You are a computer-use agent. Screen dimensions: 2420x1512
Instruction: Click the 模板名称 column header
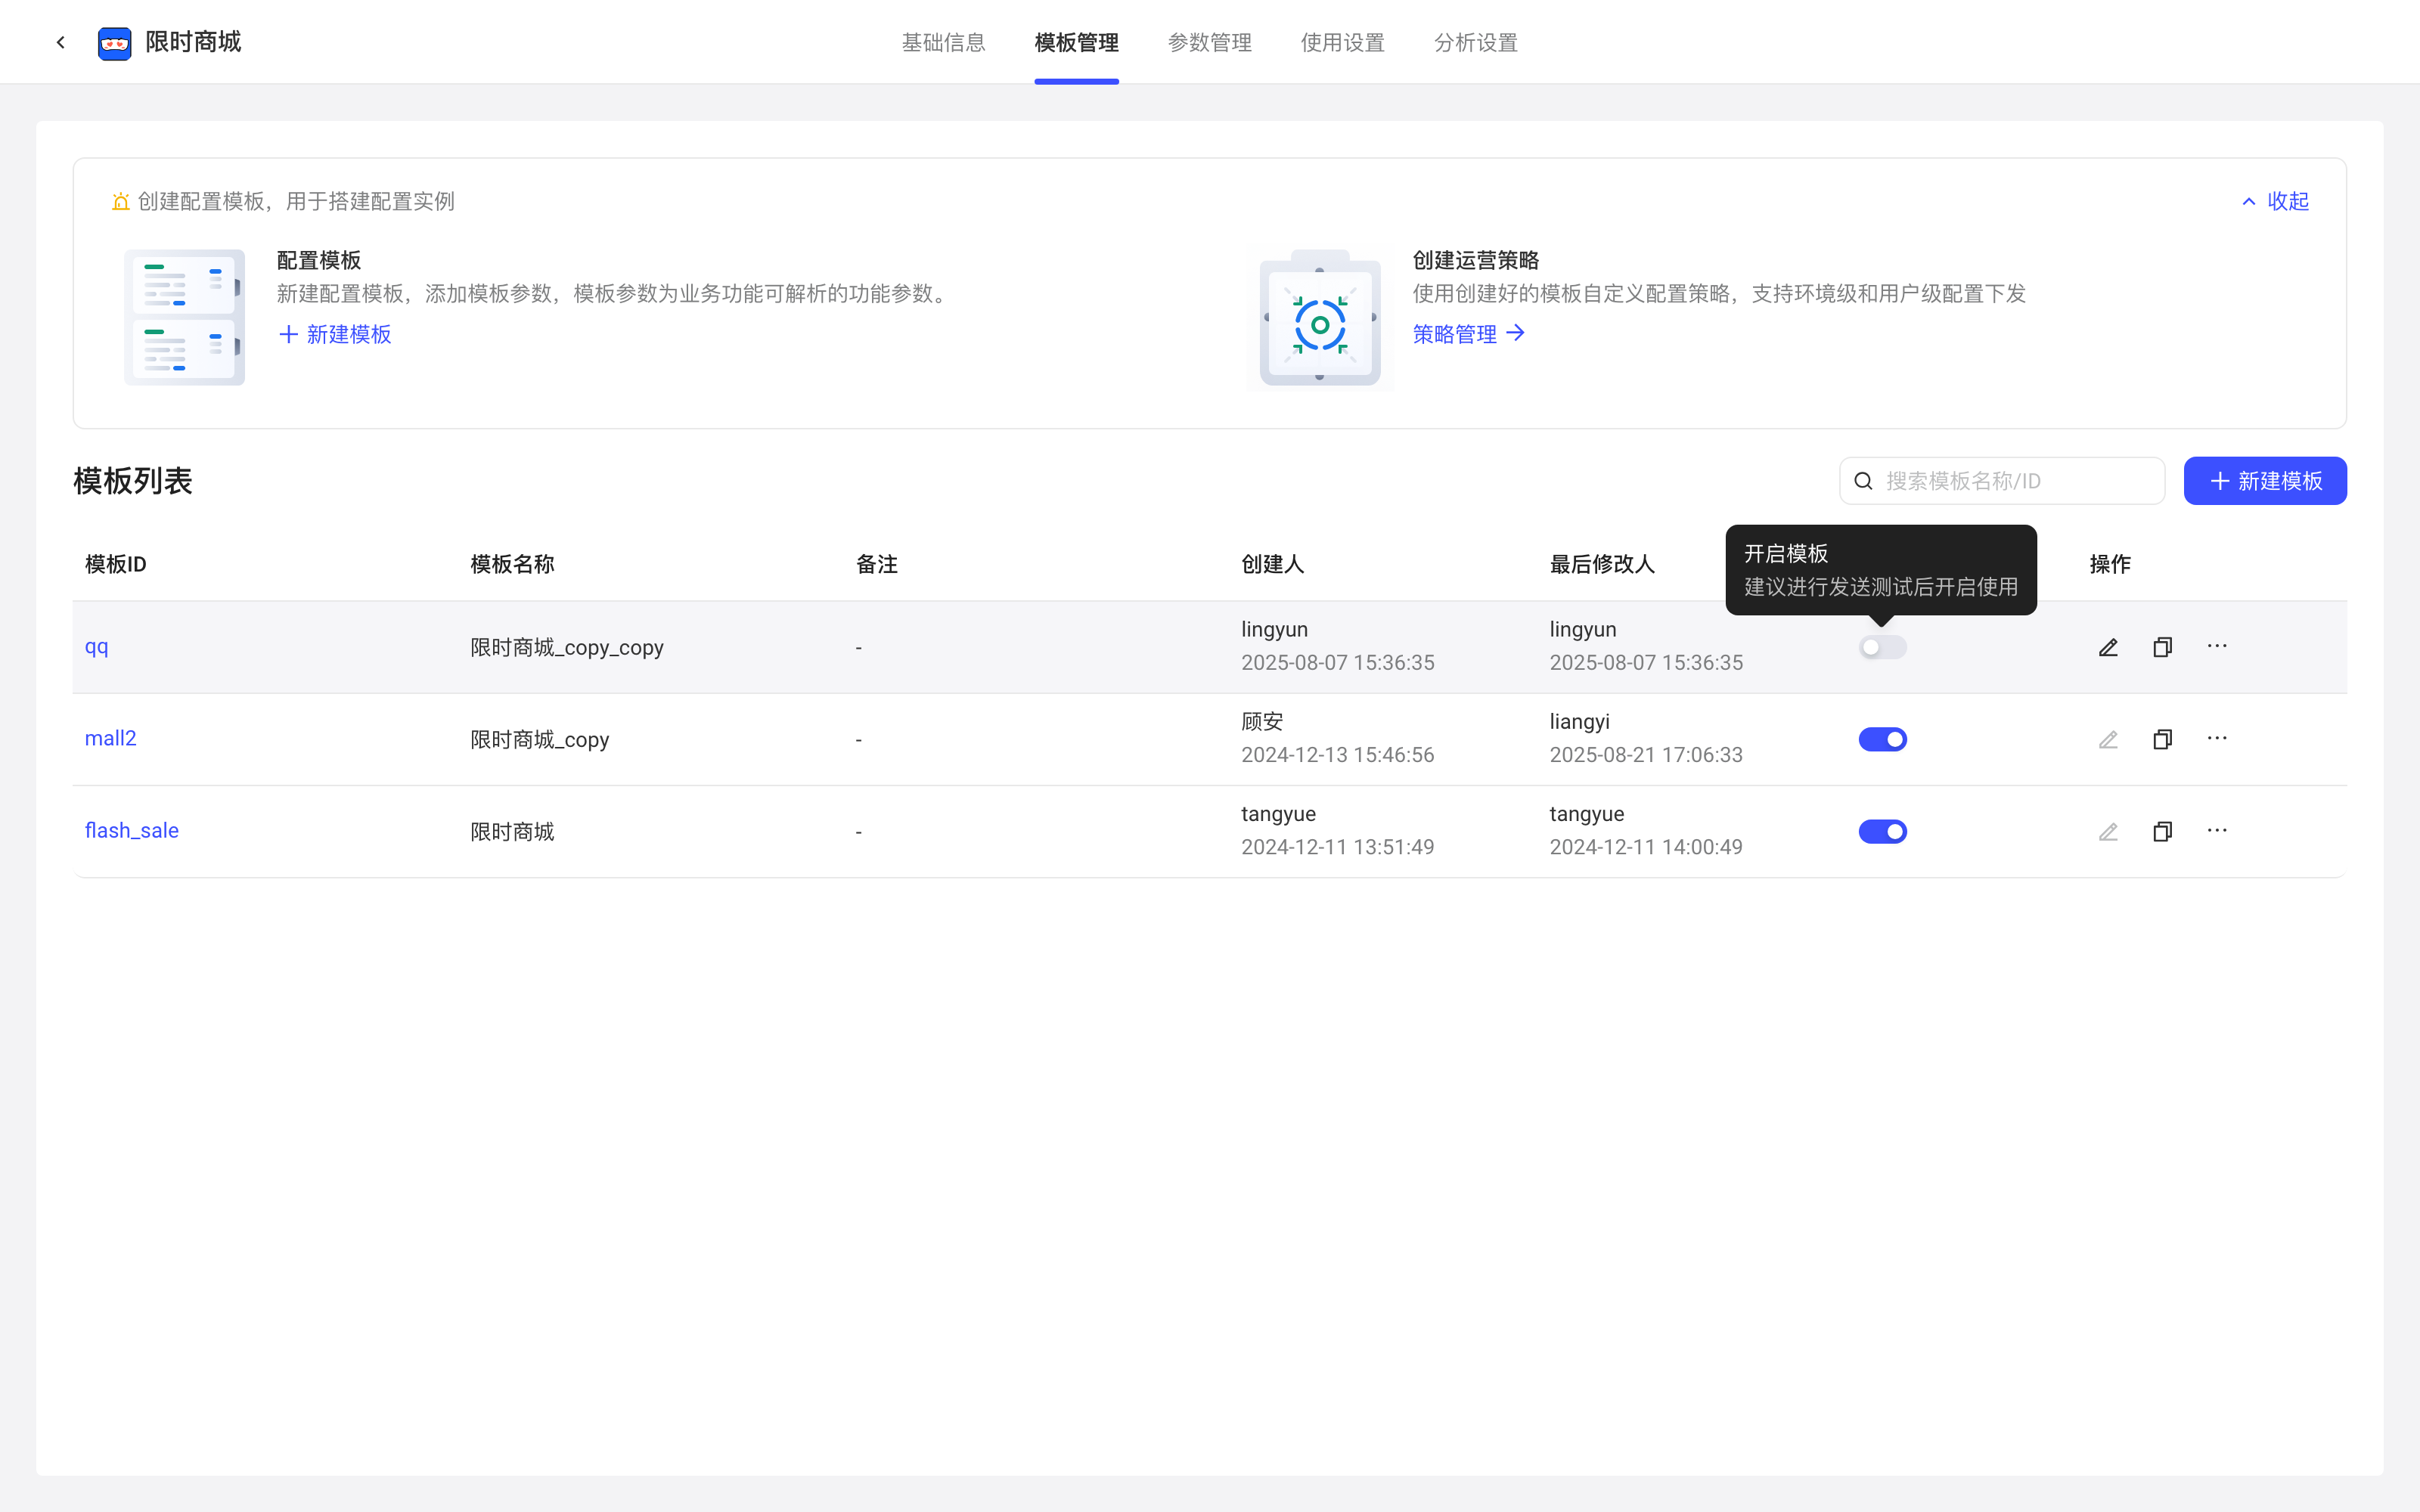[x=512, y=564]
